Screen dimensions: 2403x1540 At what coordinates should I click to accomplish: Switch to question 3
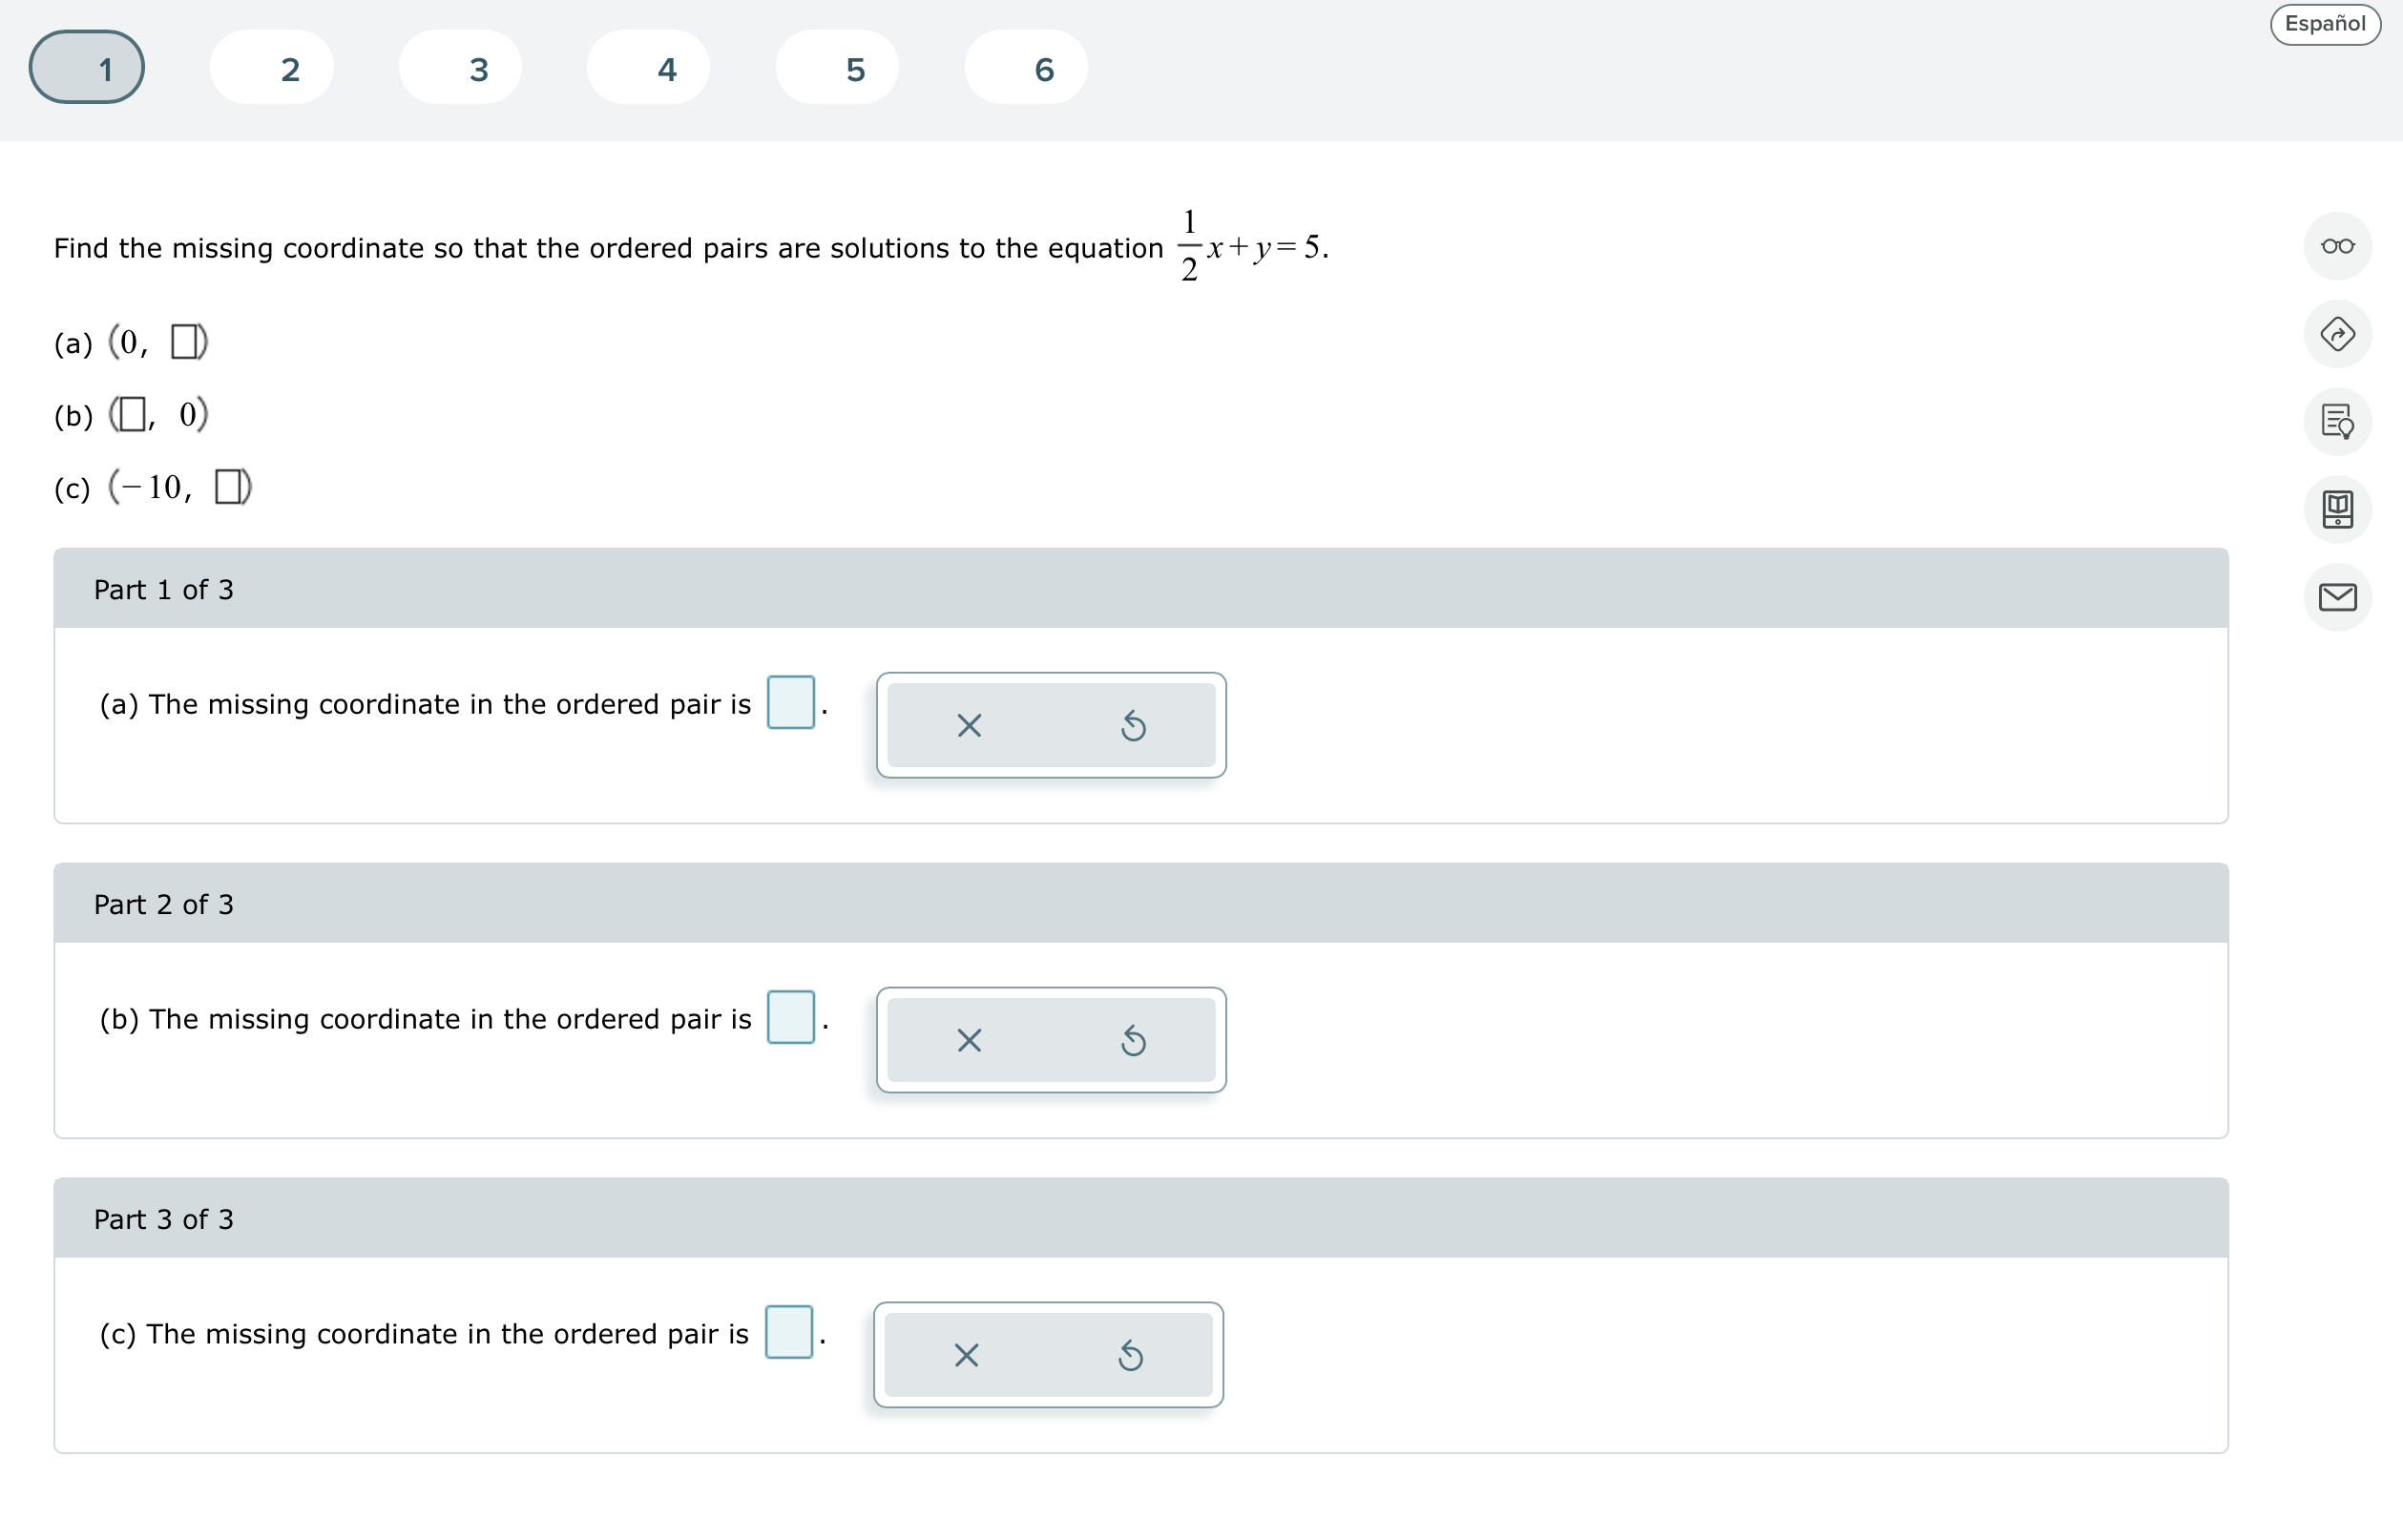[460, 66]
